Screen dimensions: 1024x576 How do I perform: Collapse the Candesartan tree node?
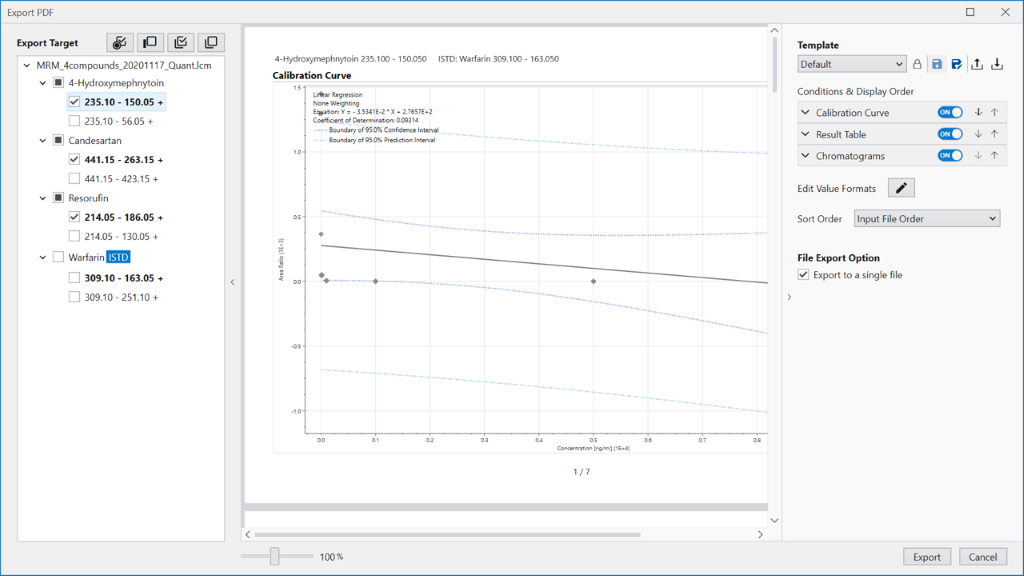pos(43,141)
